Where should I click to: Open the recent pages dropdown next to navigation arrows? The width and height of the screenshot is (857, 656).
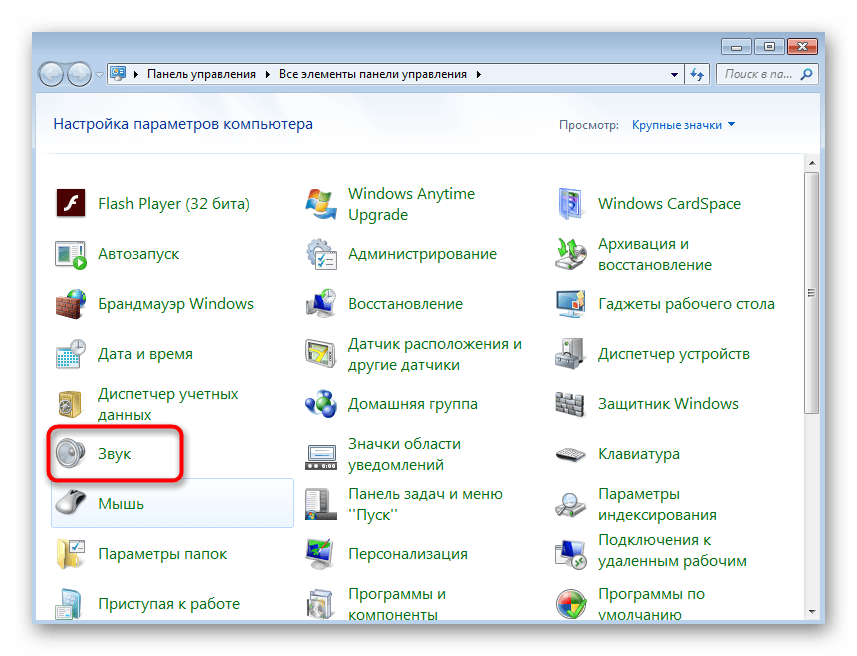[x=100, y=74]
